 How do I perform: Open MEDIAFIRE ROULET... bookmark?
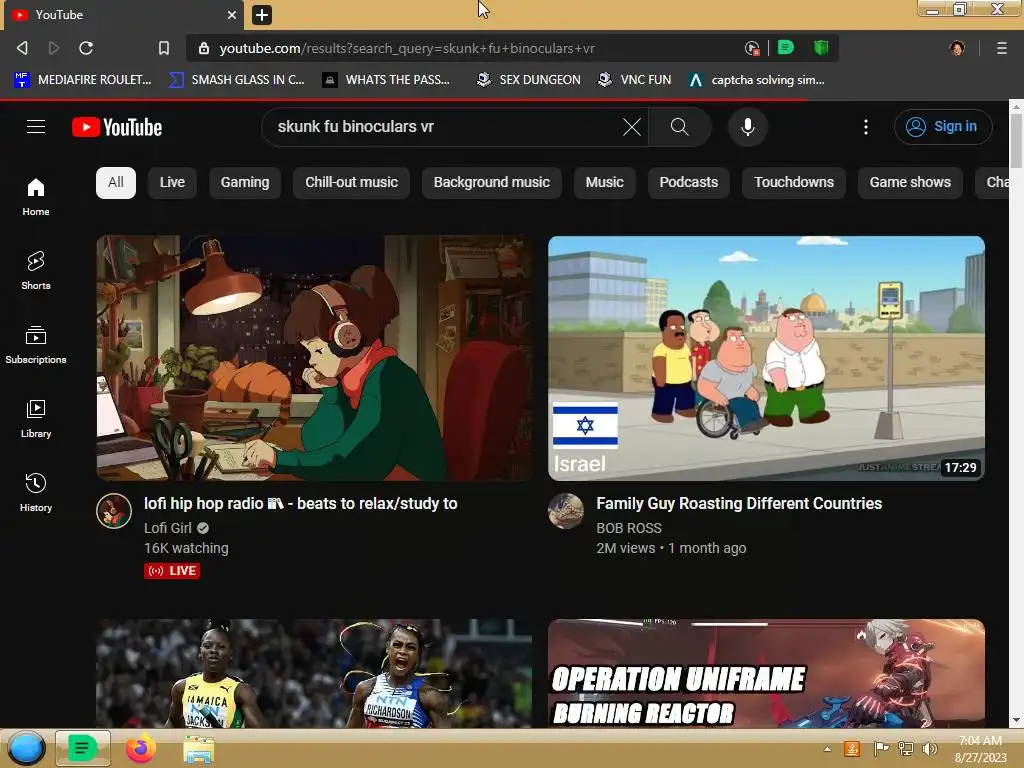coord(83,80)
